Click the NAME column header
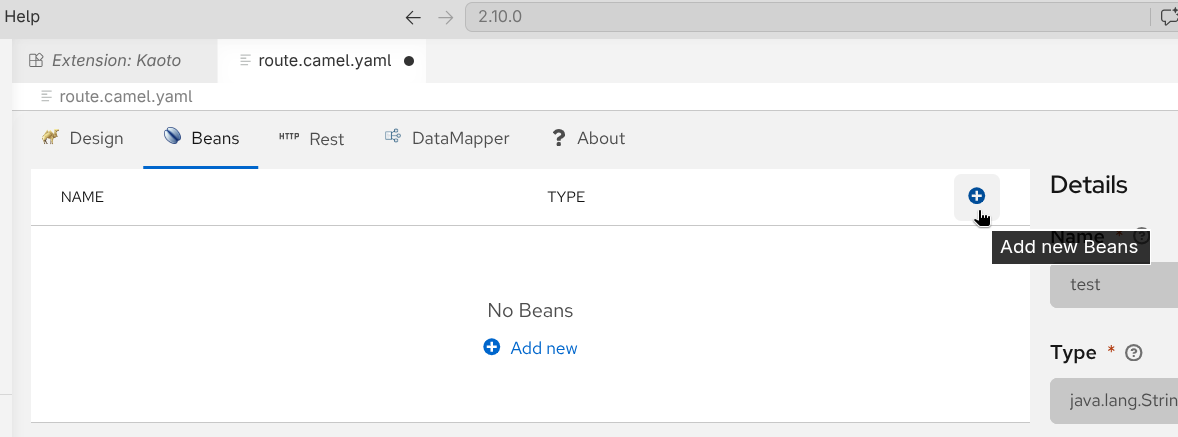Screen dimensions: 1178x437 point(82,197)
